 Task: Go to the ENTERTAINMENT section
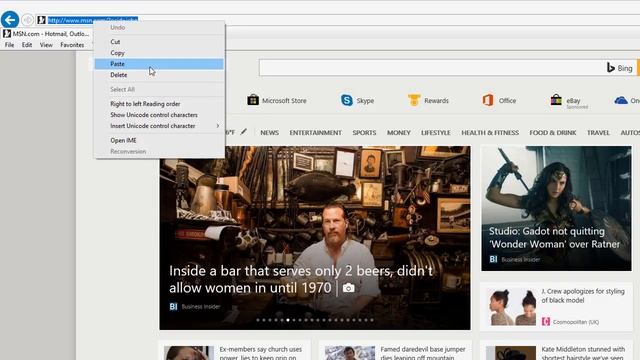pos(316,132)
